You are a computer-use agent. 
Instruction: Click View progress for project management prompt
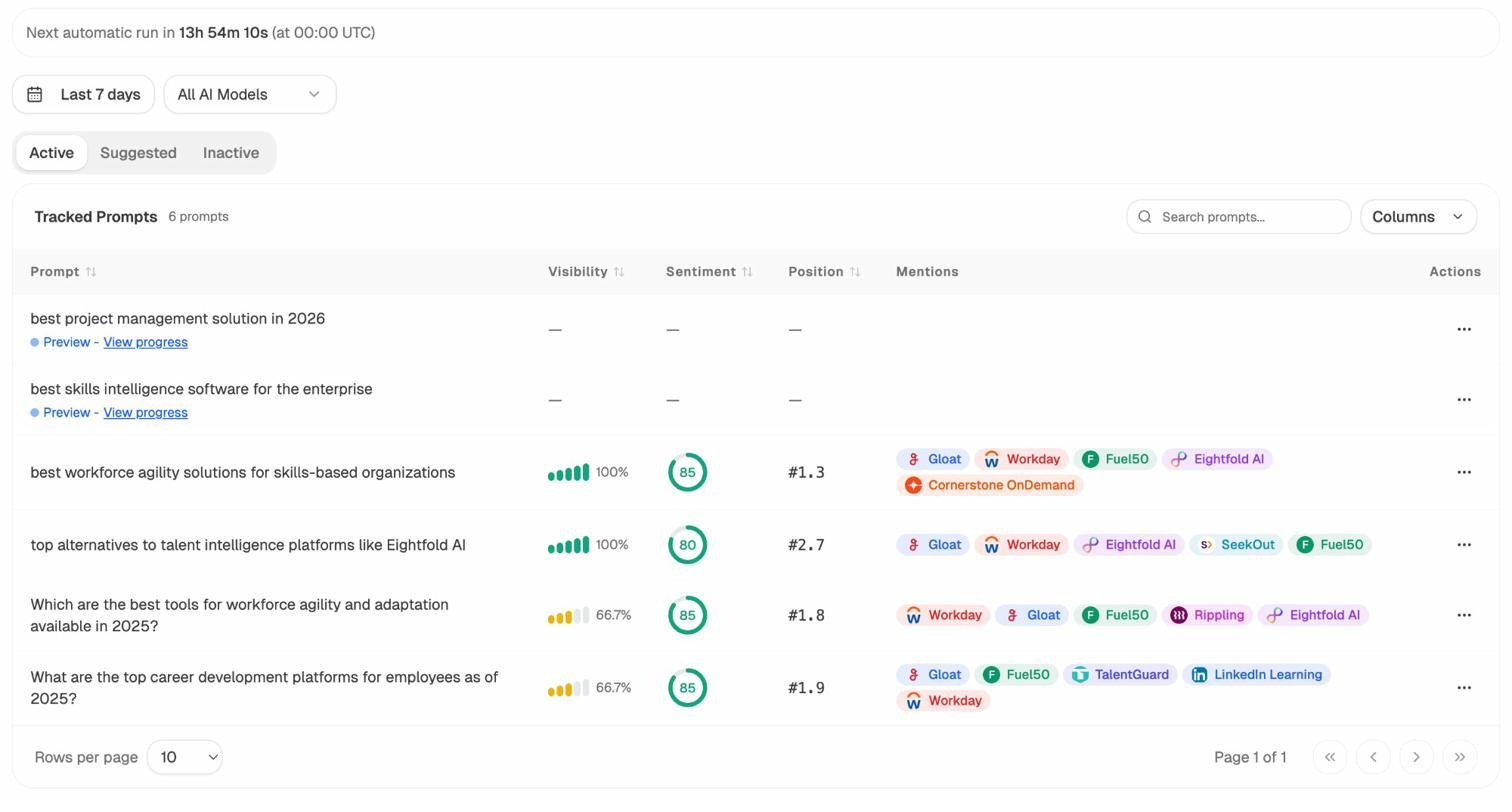145,342
